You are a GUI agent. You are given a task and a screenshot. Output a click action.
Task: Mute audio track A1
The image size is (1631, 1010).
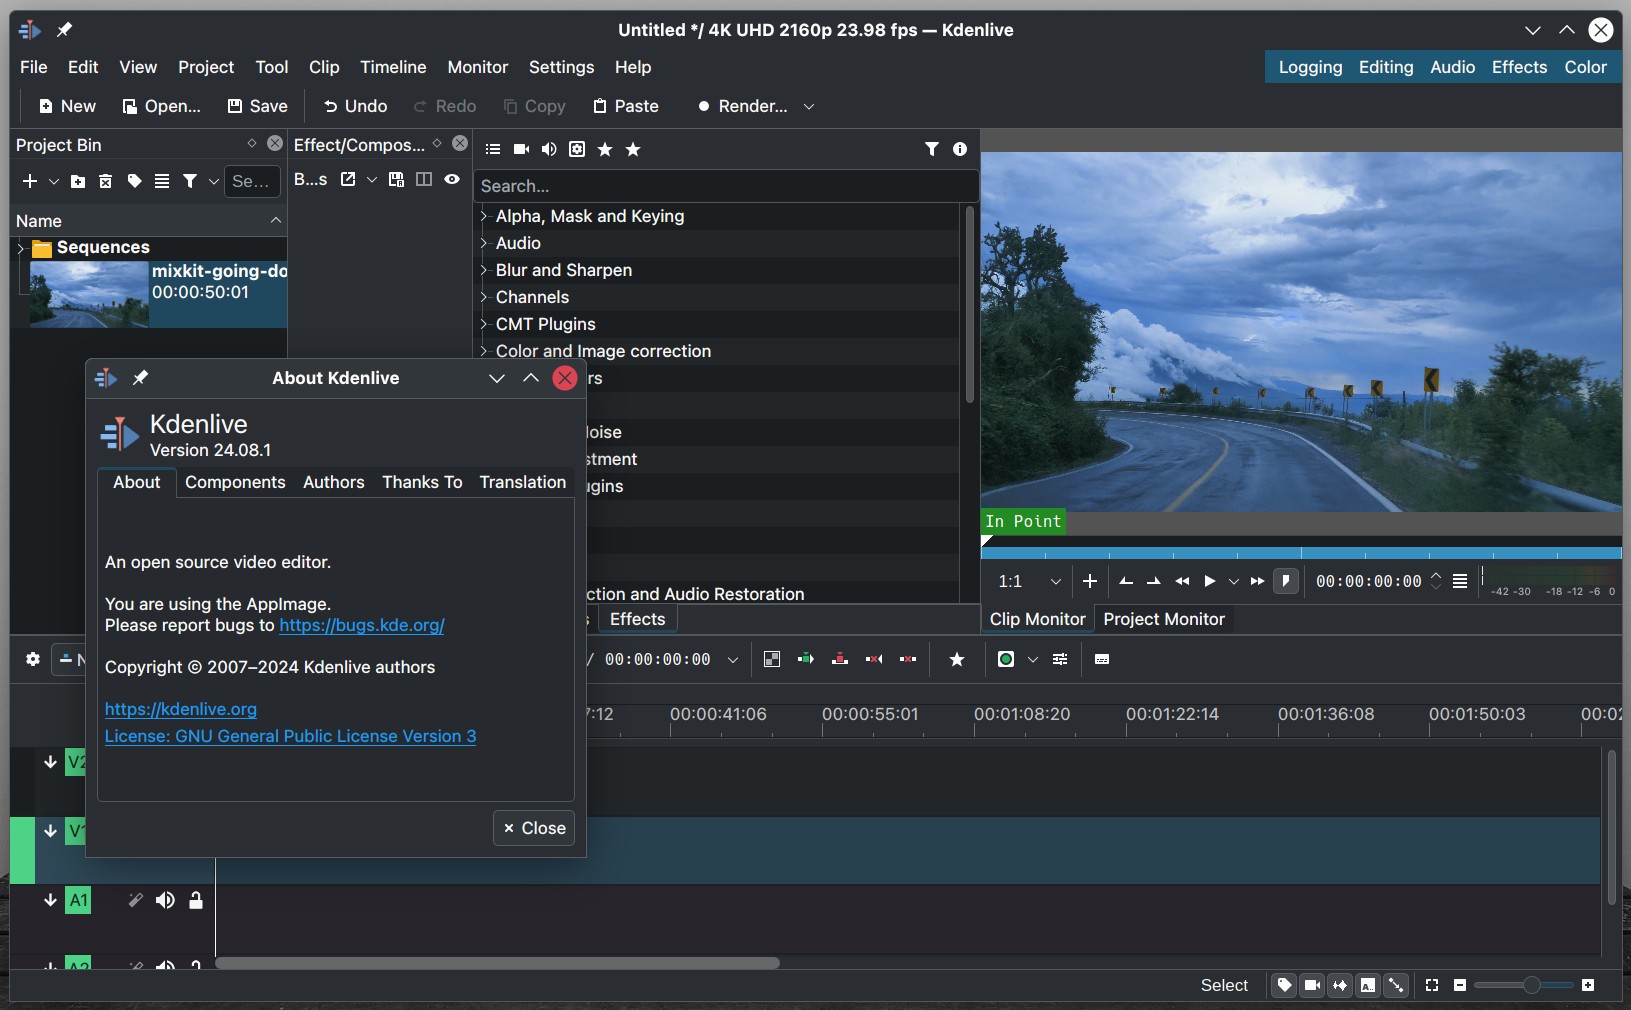click(x=165, y=900)
